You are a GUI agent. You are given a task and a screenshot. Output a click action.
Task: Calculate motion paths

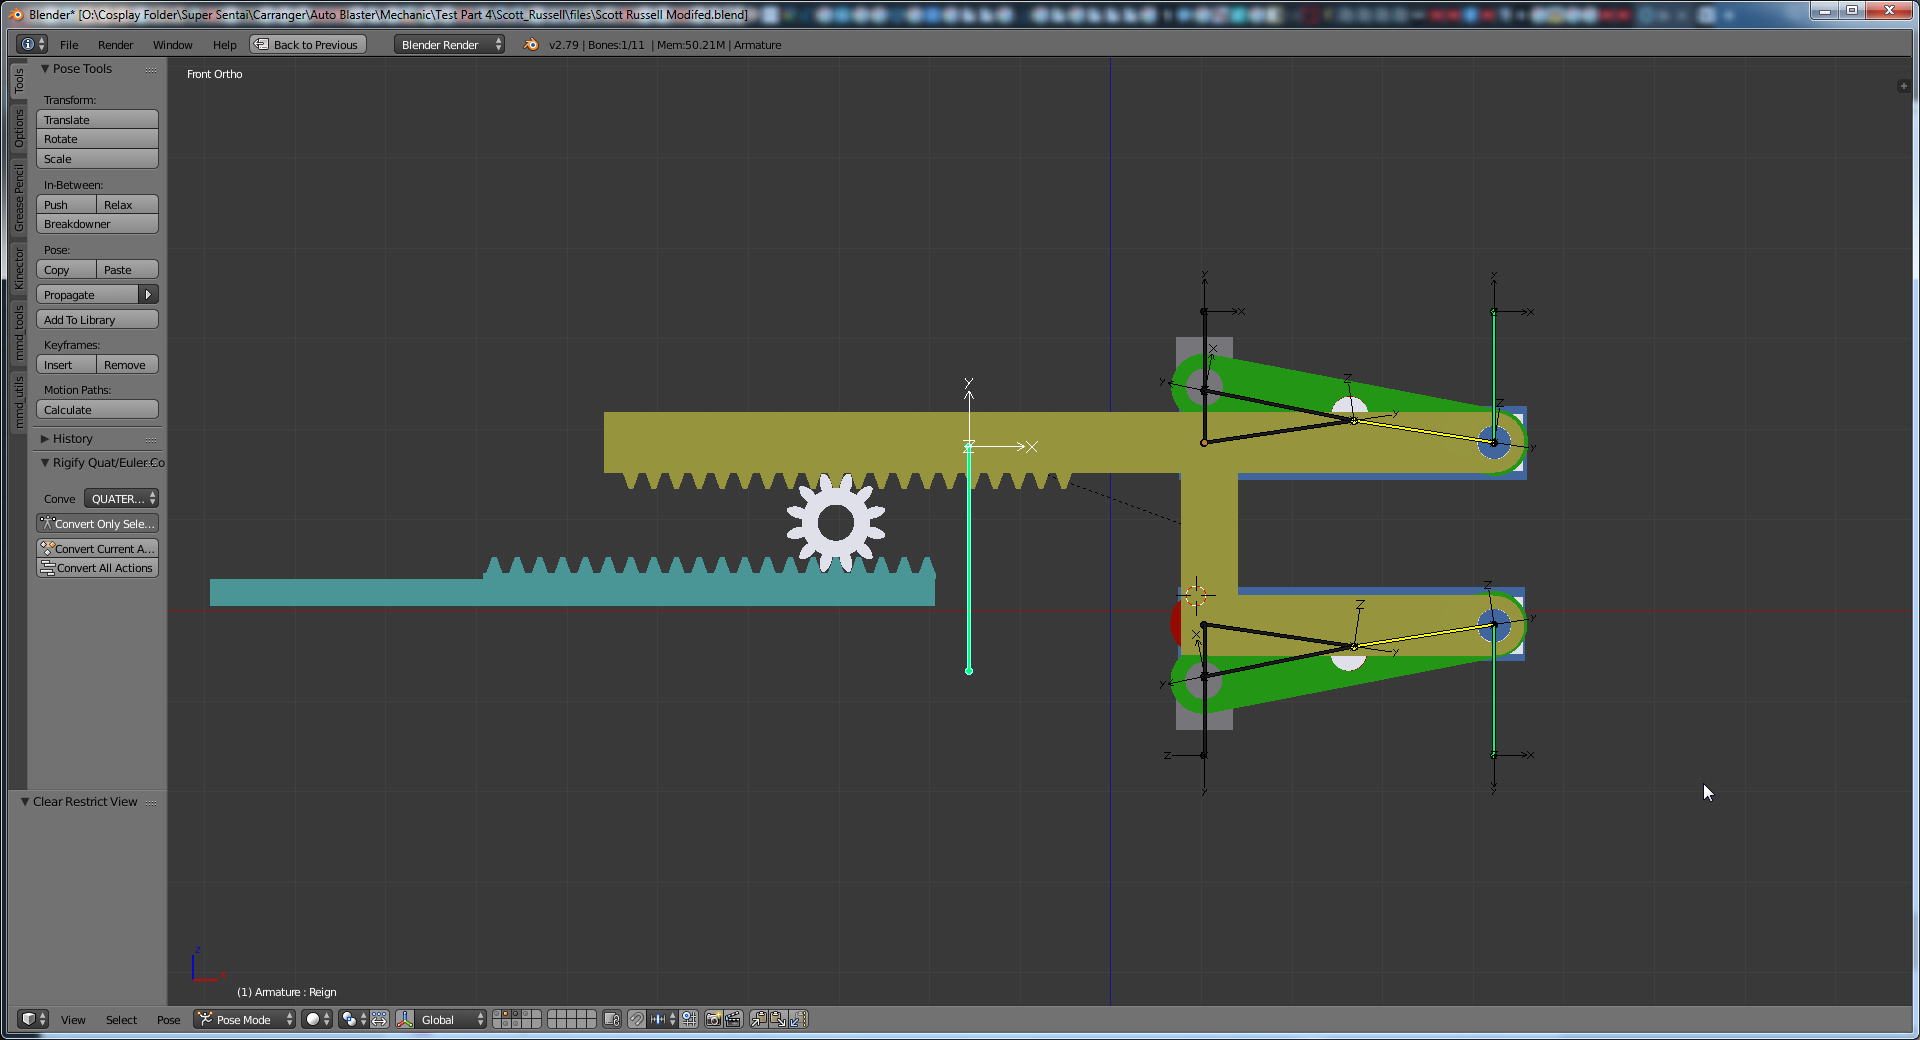click(x=97, y=409)
